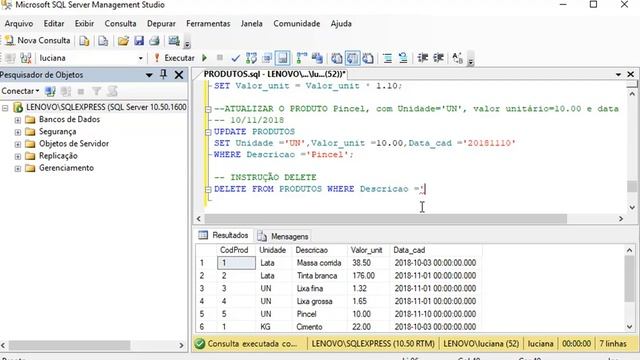Image resolution: width=640 pixels, height=360 pixels.
Task: Toggle Include Client Statistics icon
Action: coord(317,58)
